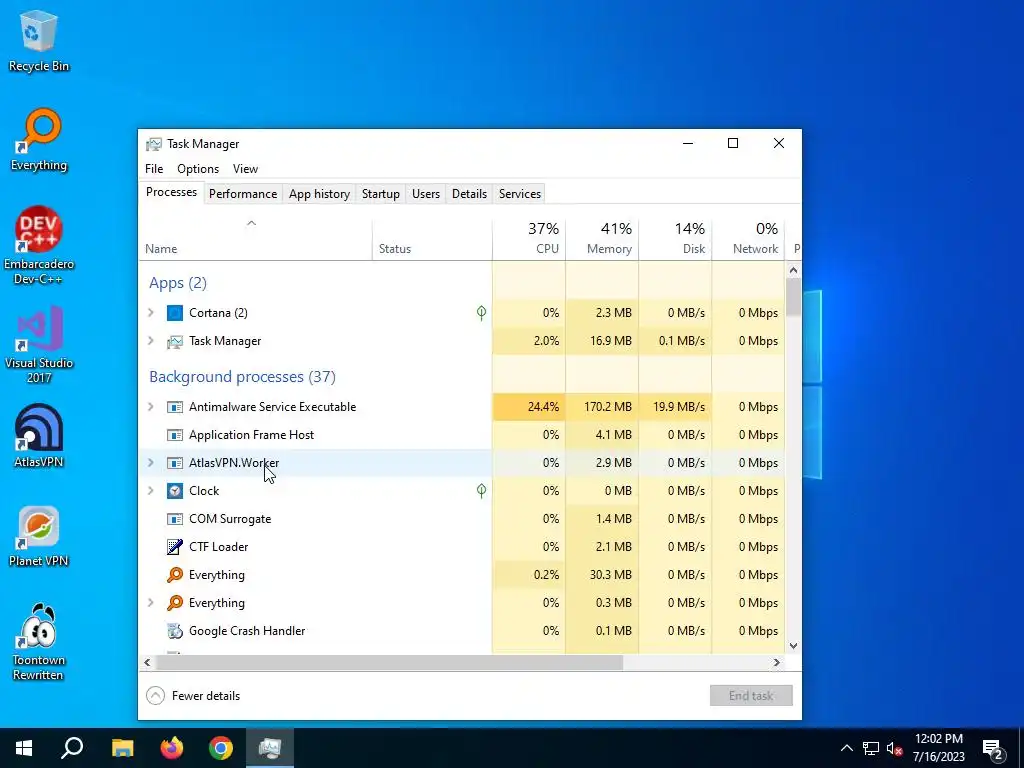Image resolution: width=1024 pixels, height=768 pixels.
Task: Click the vertical scrollbar down arrow
Action: coord(793,646)
